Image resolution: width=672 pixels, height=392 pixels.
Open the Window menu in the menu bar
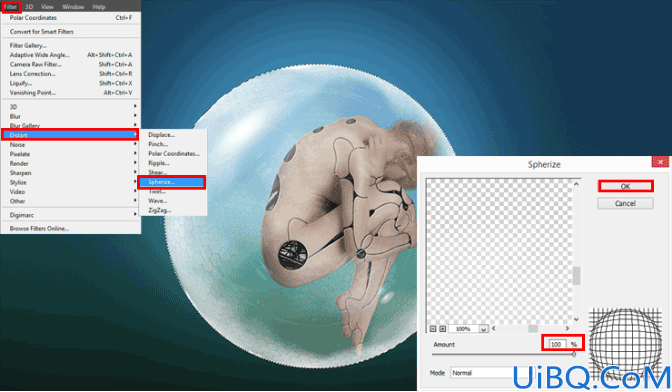coord(73,7)
